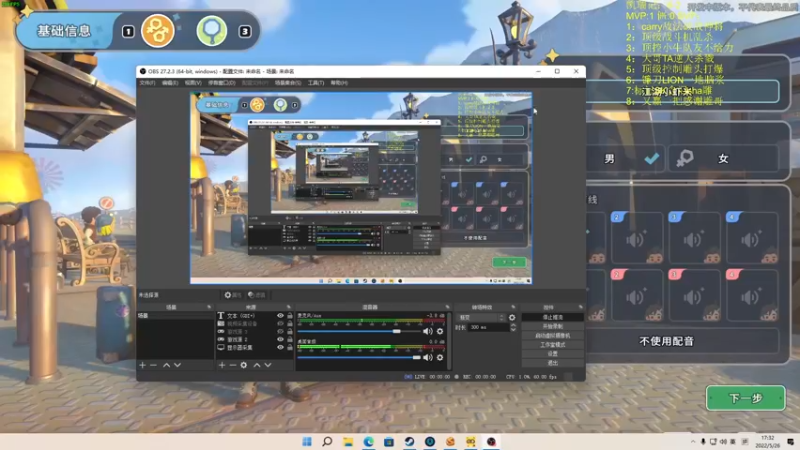Toggle visibility of 文本 (GDI+) source
800x450 pixels.
pos(280,316)
